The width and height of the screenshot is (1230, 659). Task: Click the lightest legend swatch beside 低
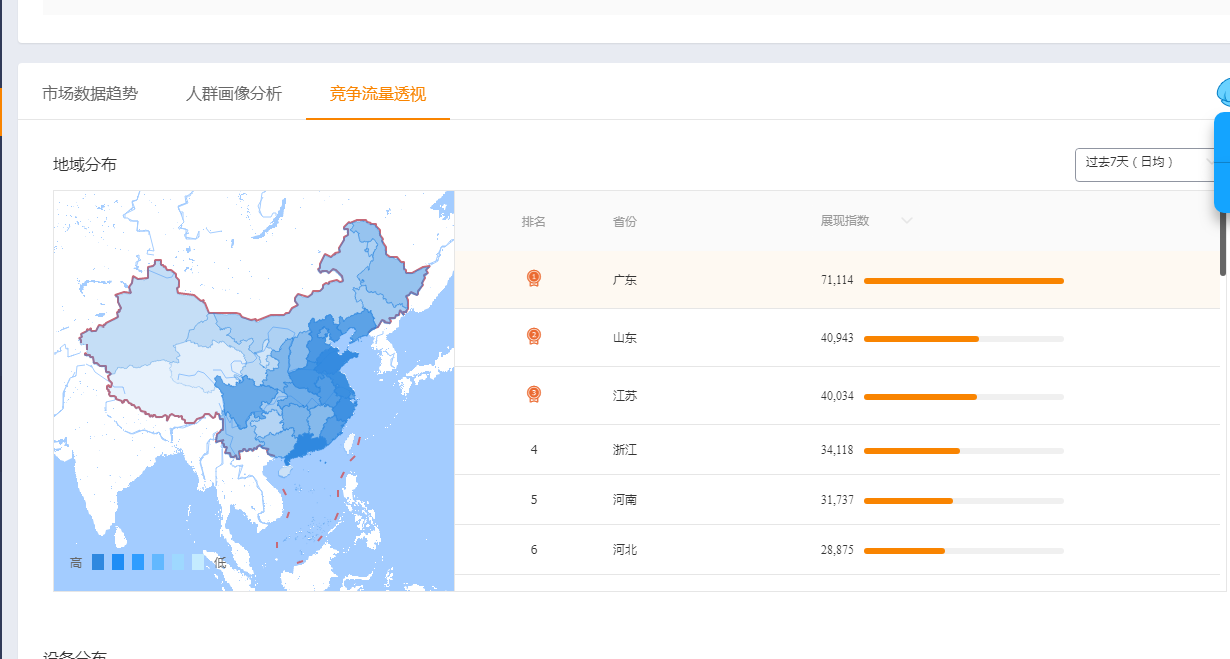(198, 562)
